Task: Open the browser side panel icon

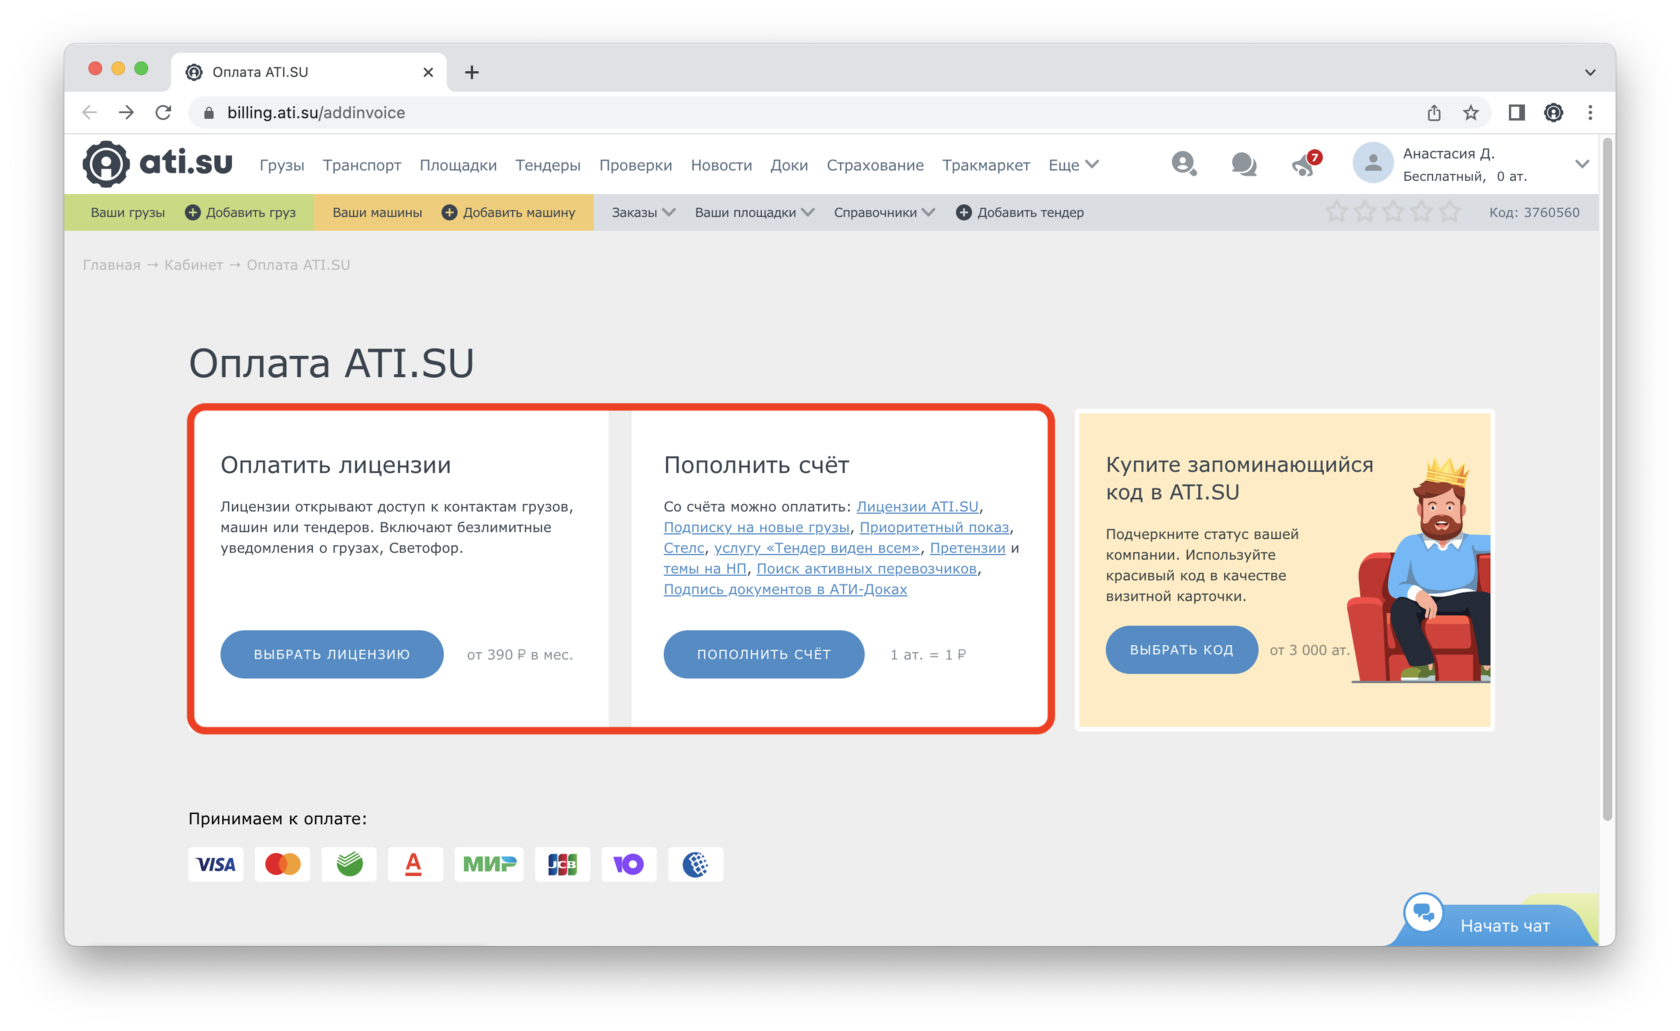Action: [x=1516, y=112]
